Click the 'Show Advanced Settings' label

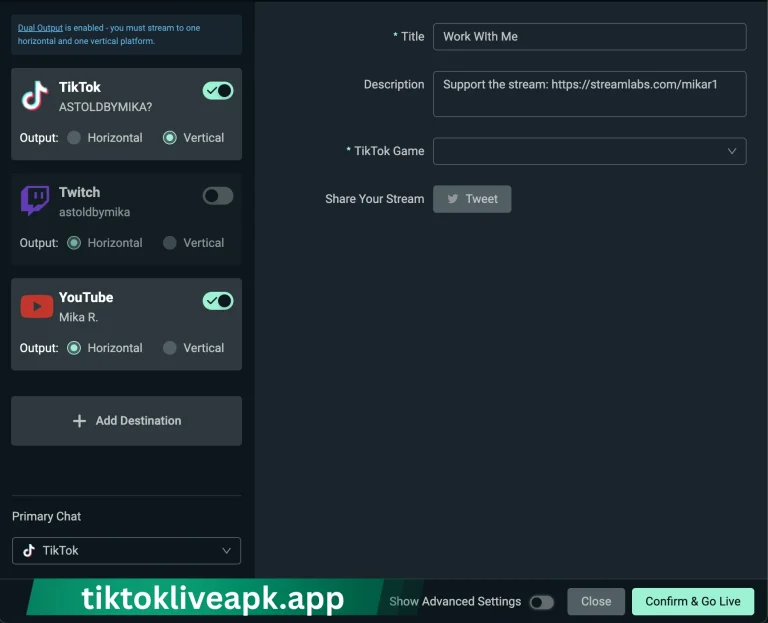pyautogui.click(x=455, y=601)
